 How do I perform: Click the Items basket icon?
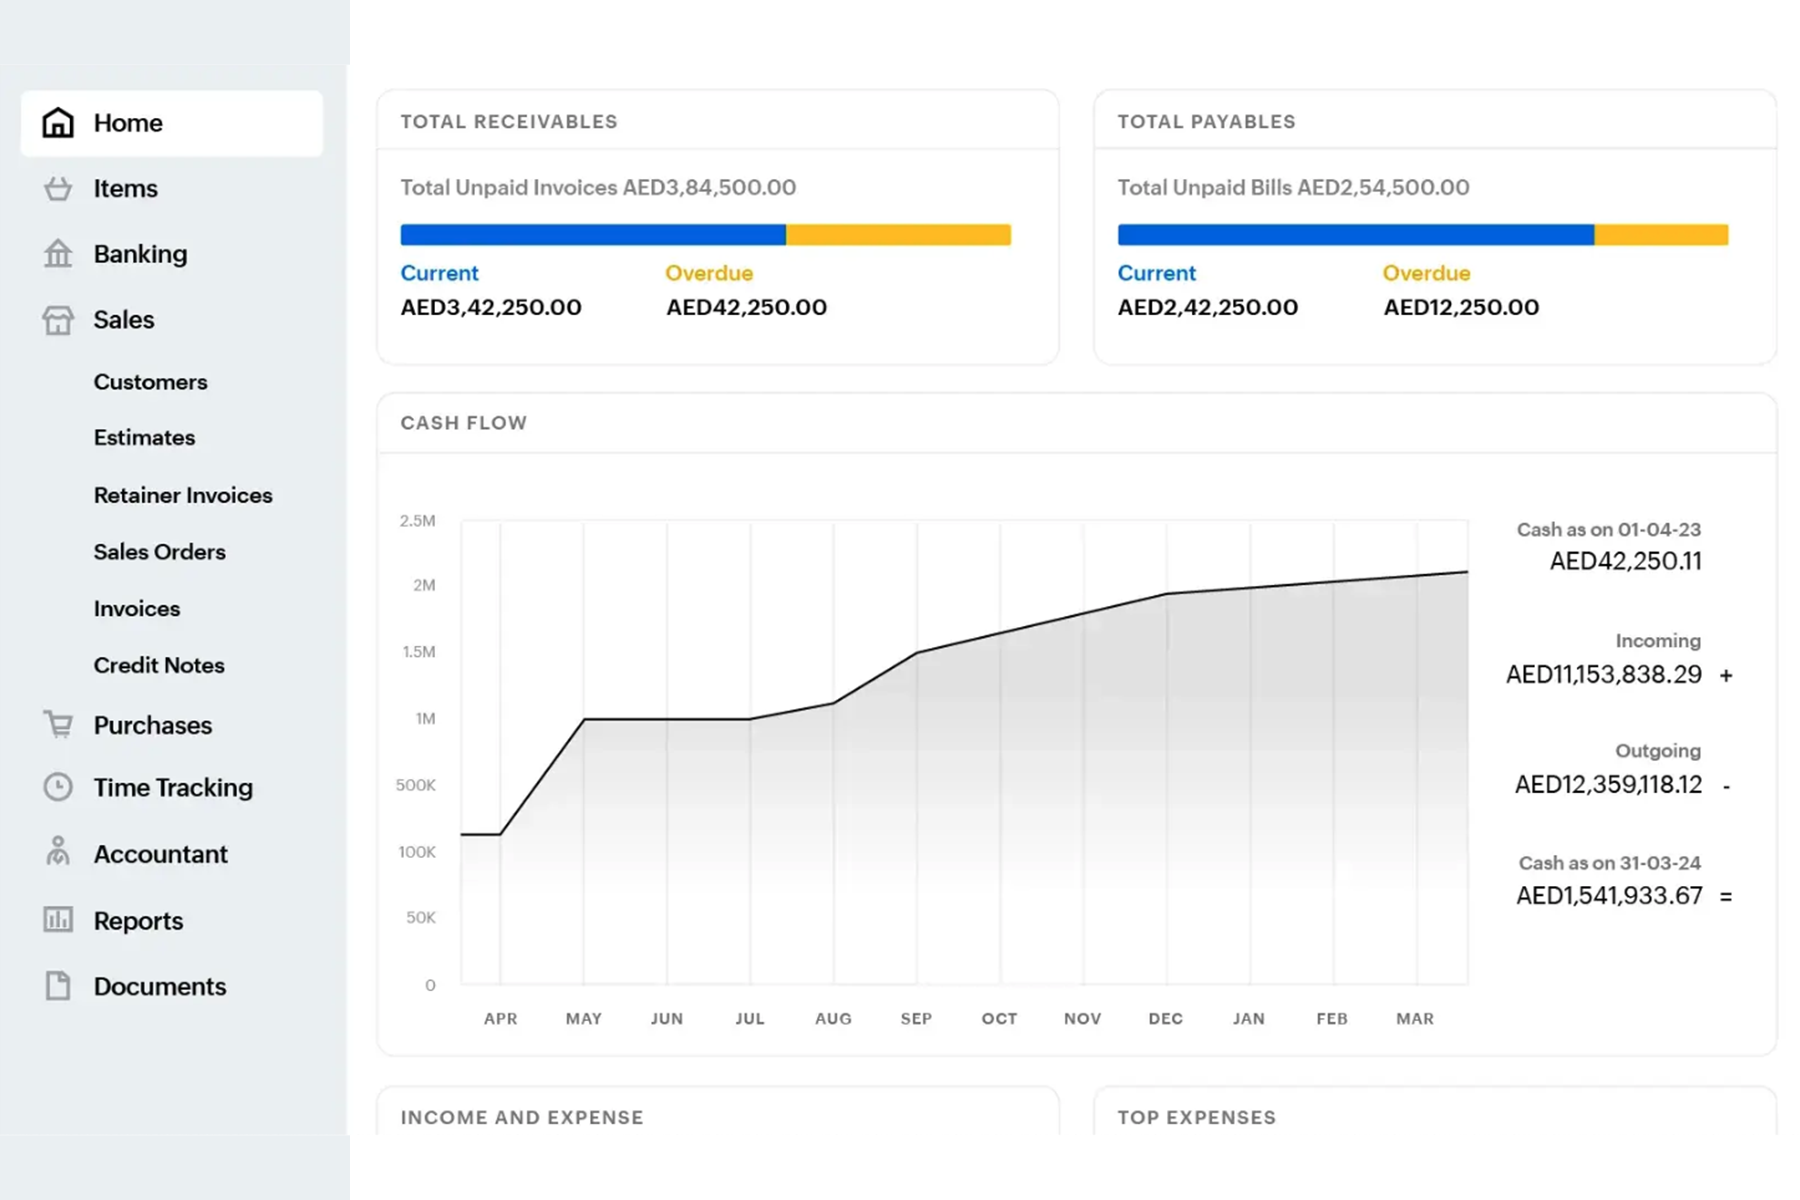pos(58,189)
